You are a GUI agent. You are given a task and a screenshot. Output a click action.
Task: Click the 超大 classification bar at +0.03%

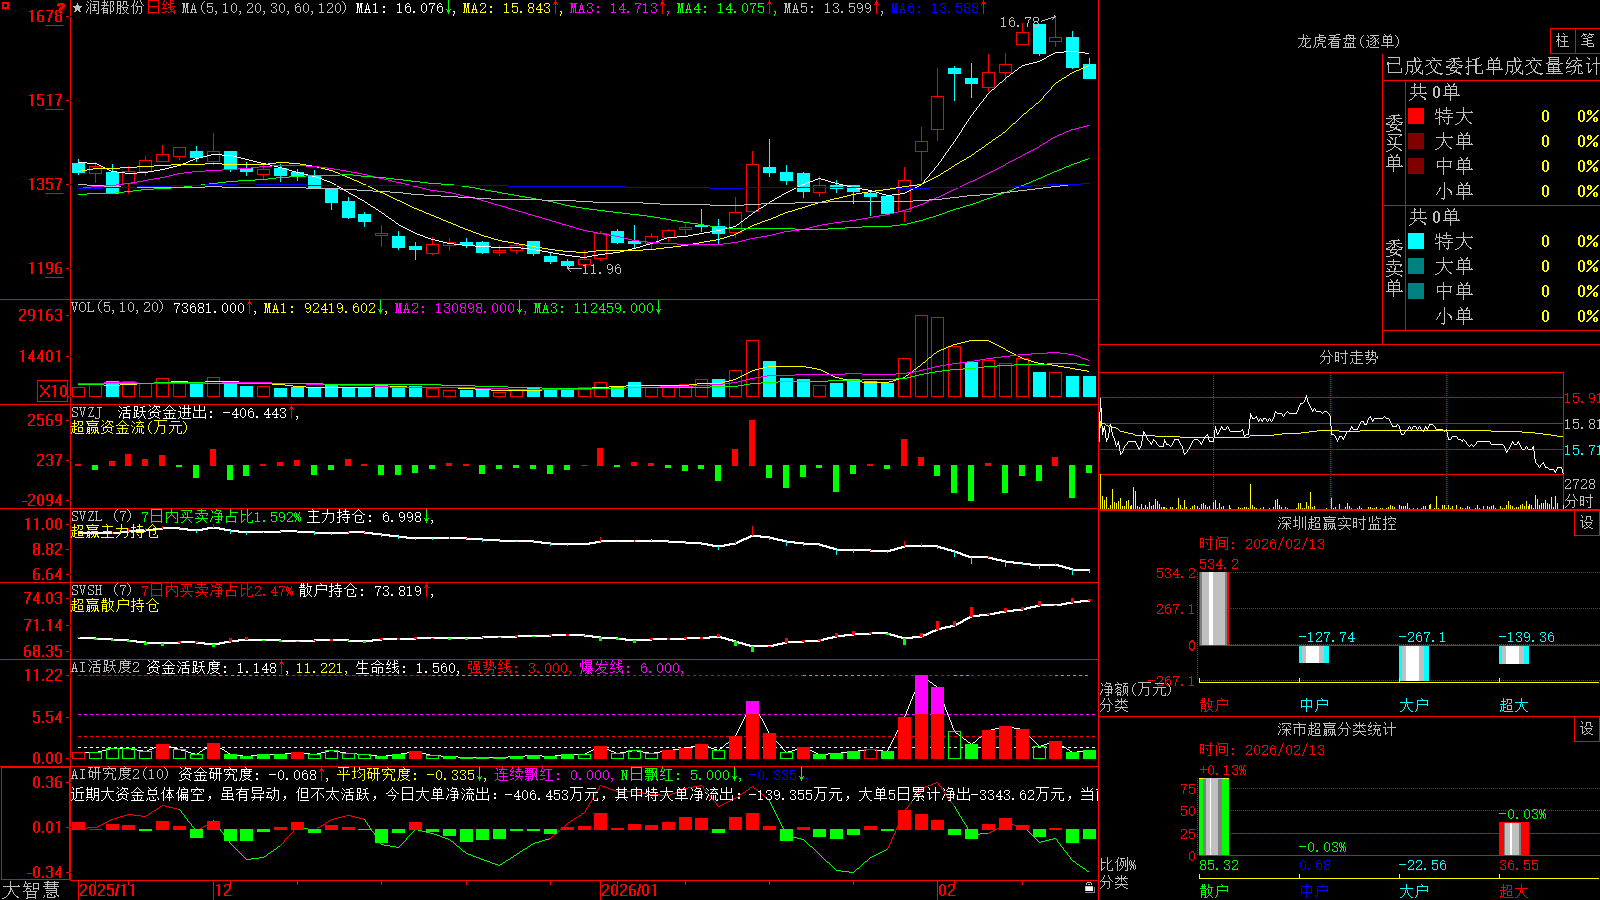[x=1514, y=839]
